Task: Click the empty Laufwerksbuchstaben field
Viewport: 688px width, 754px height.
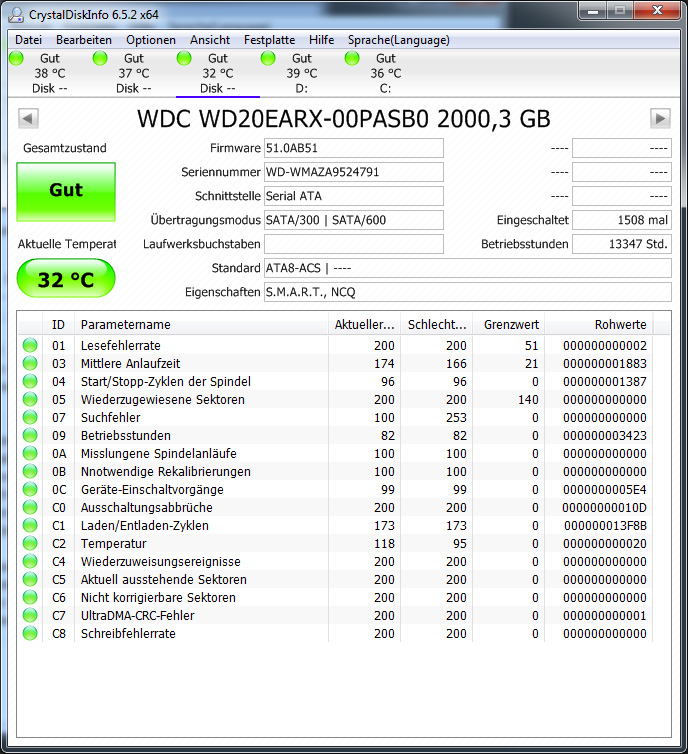Action: [353, 244]
